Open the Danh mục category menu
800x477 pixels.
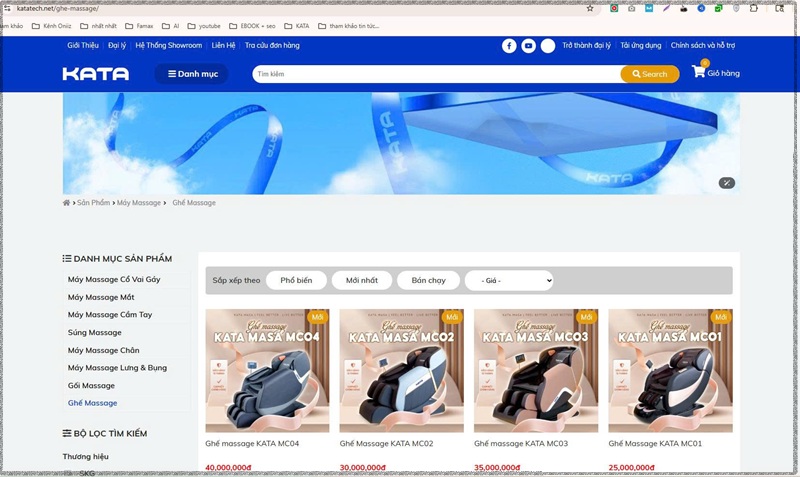coord(192,74)
